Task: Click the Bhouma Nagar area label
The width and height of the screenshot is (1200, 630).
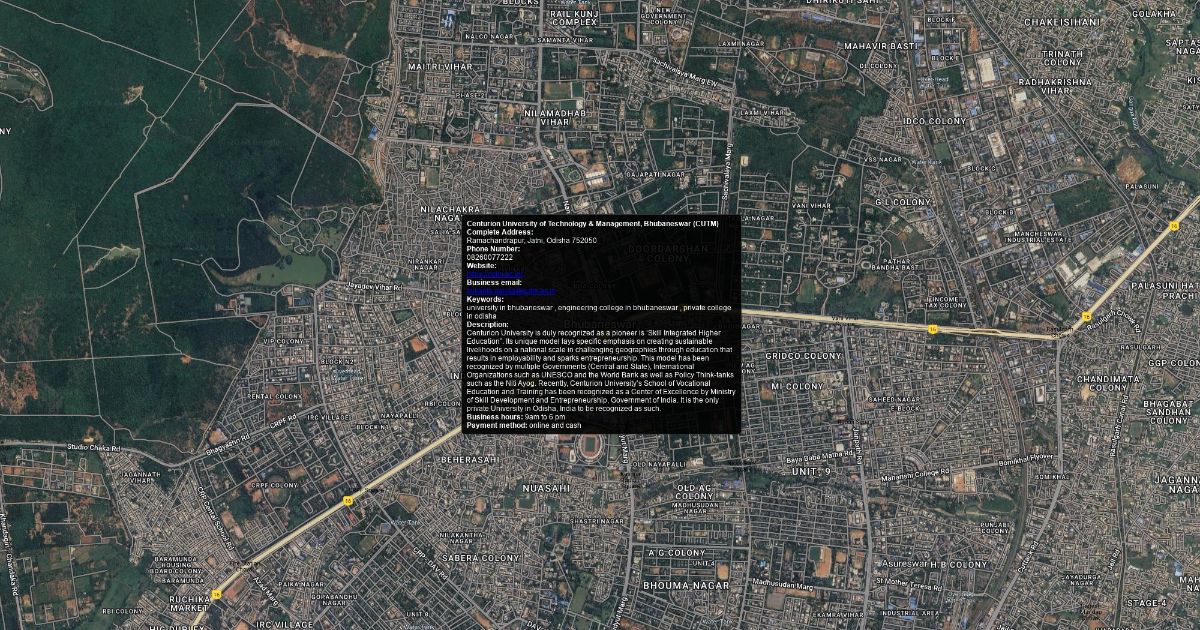Action: [x=679, y=584]
